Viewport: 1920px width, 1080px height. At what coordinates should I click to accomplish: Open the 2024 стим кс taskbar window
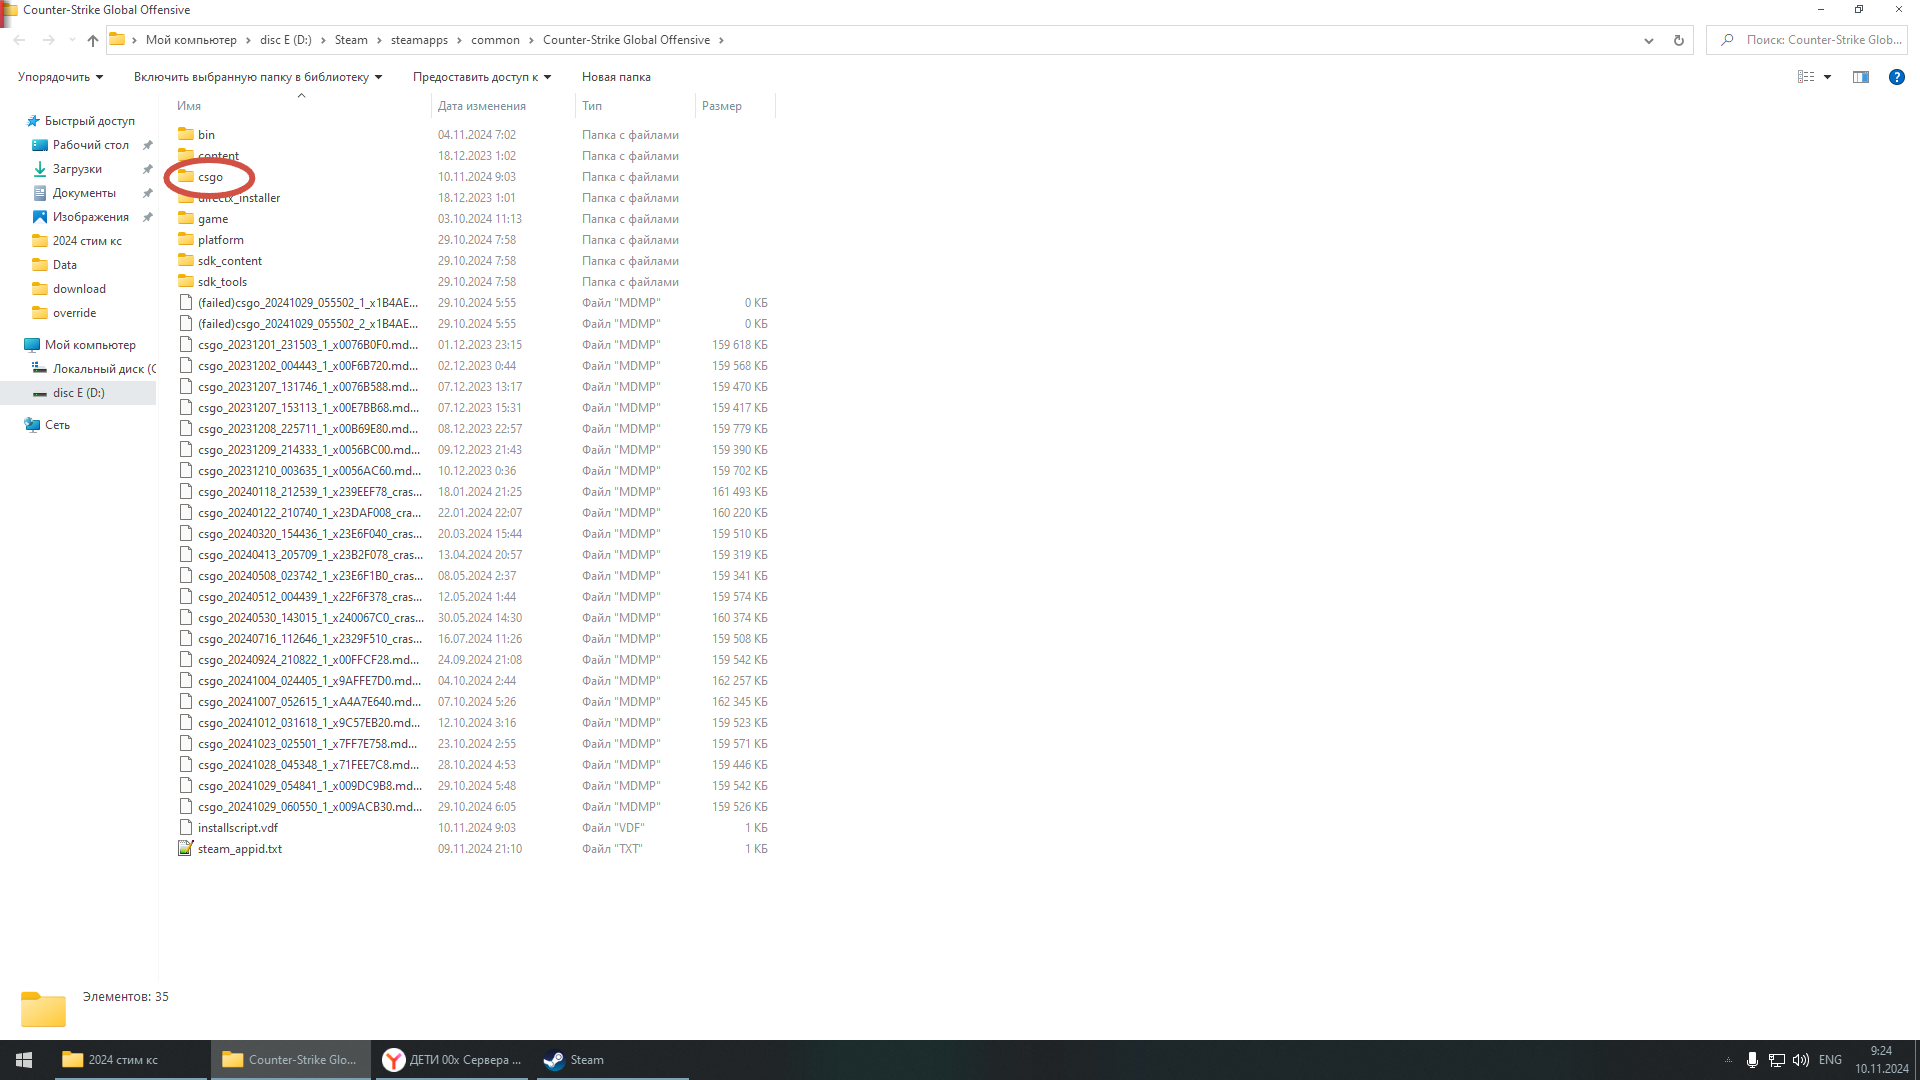(x=130, y=1060)
